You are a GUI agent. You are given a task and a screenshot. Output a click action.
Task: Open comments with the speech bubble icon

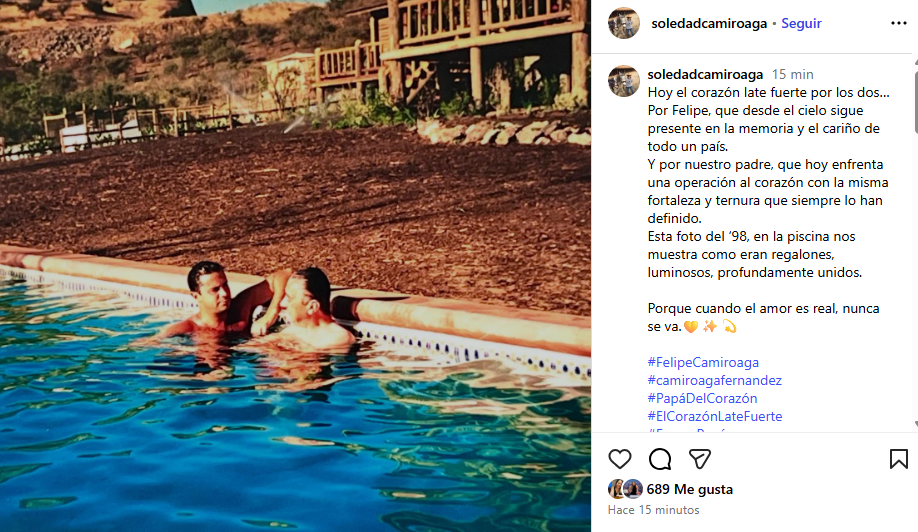(x=660, y=459)
